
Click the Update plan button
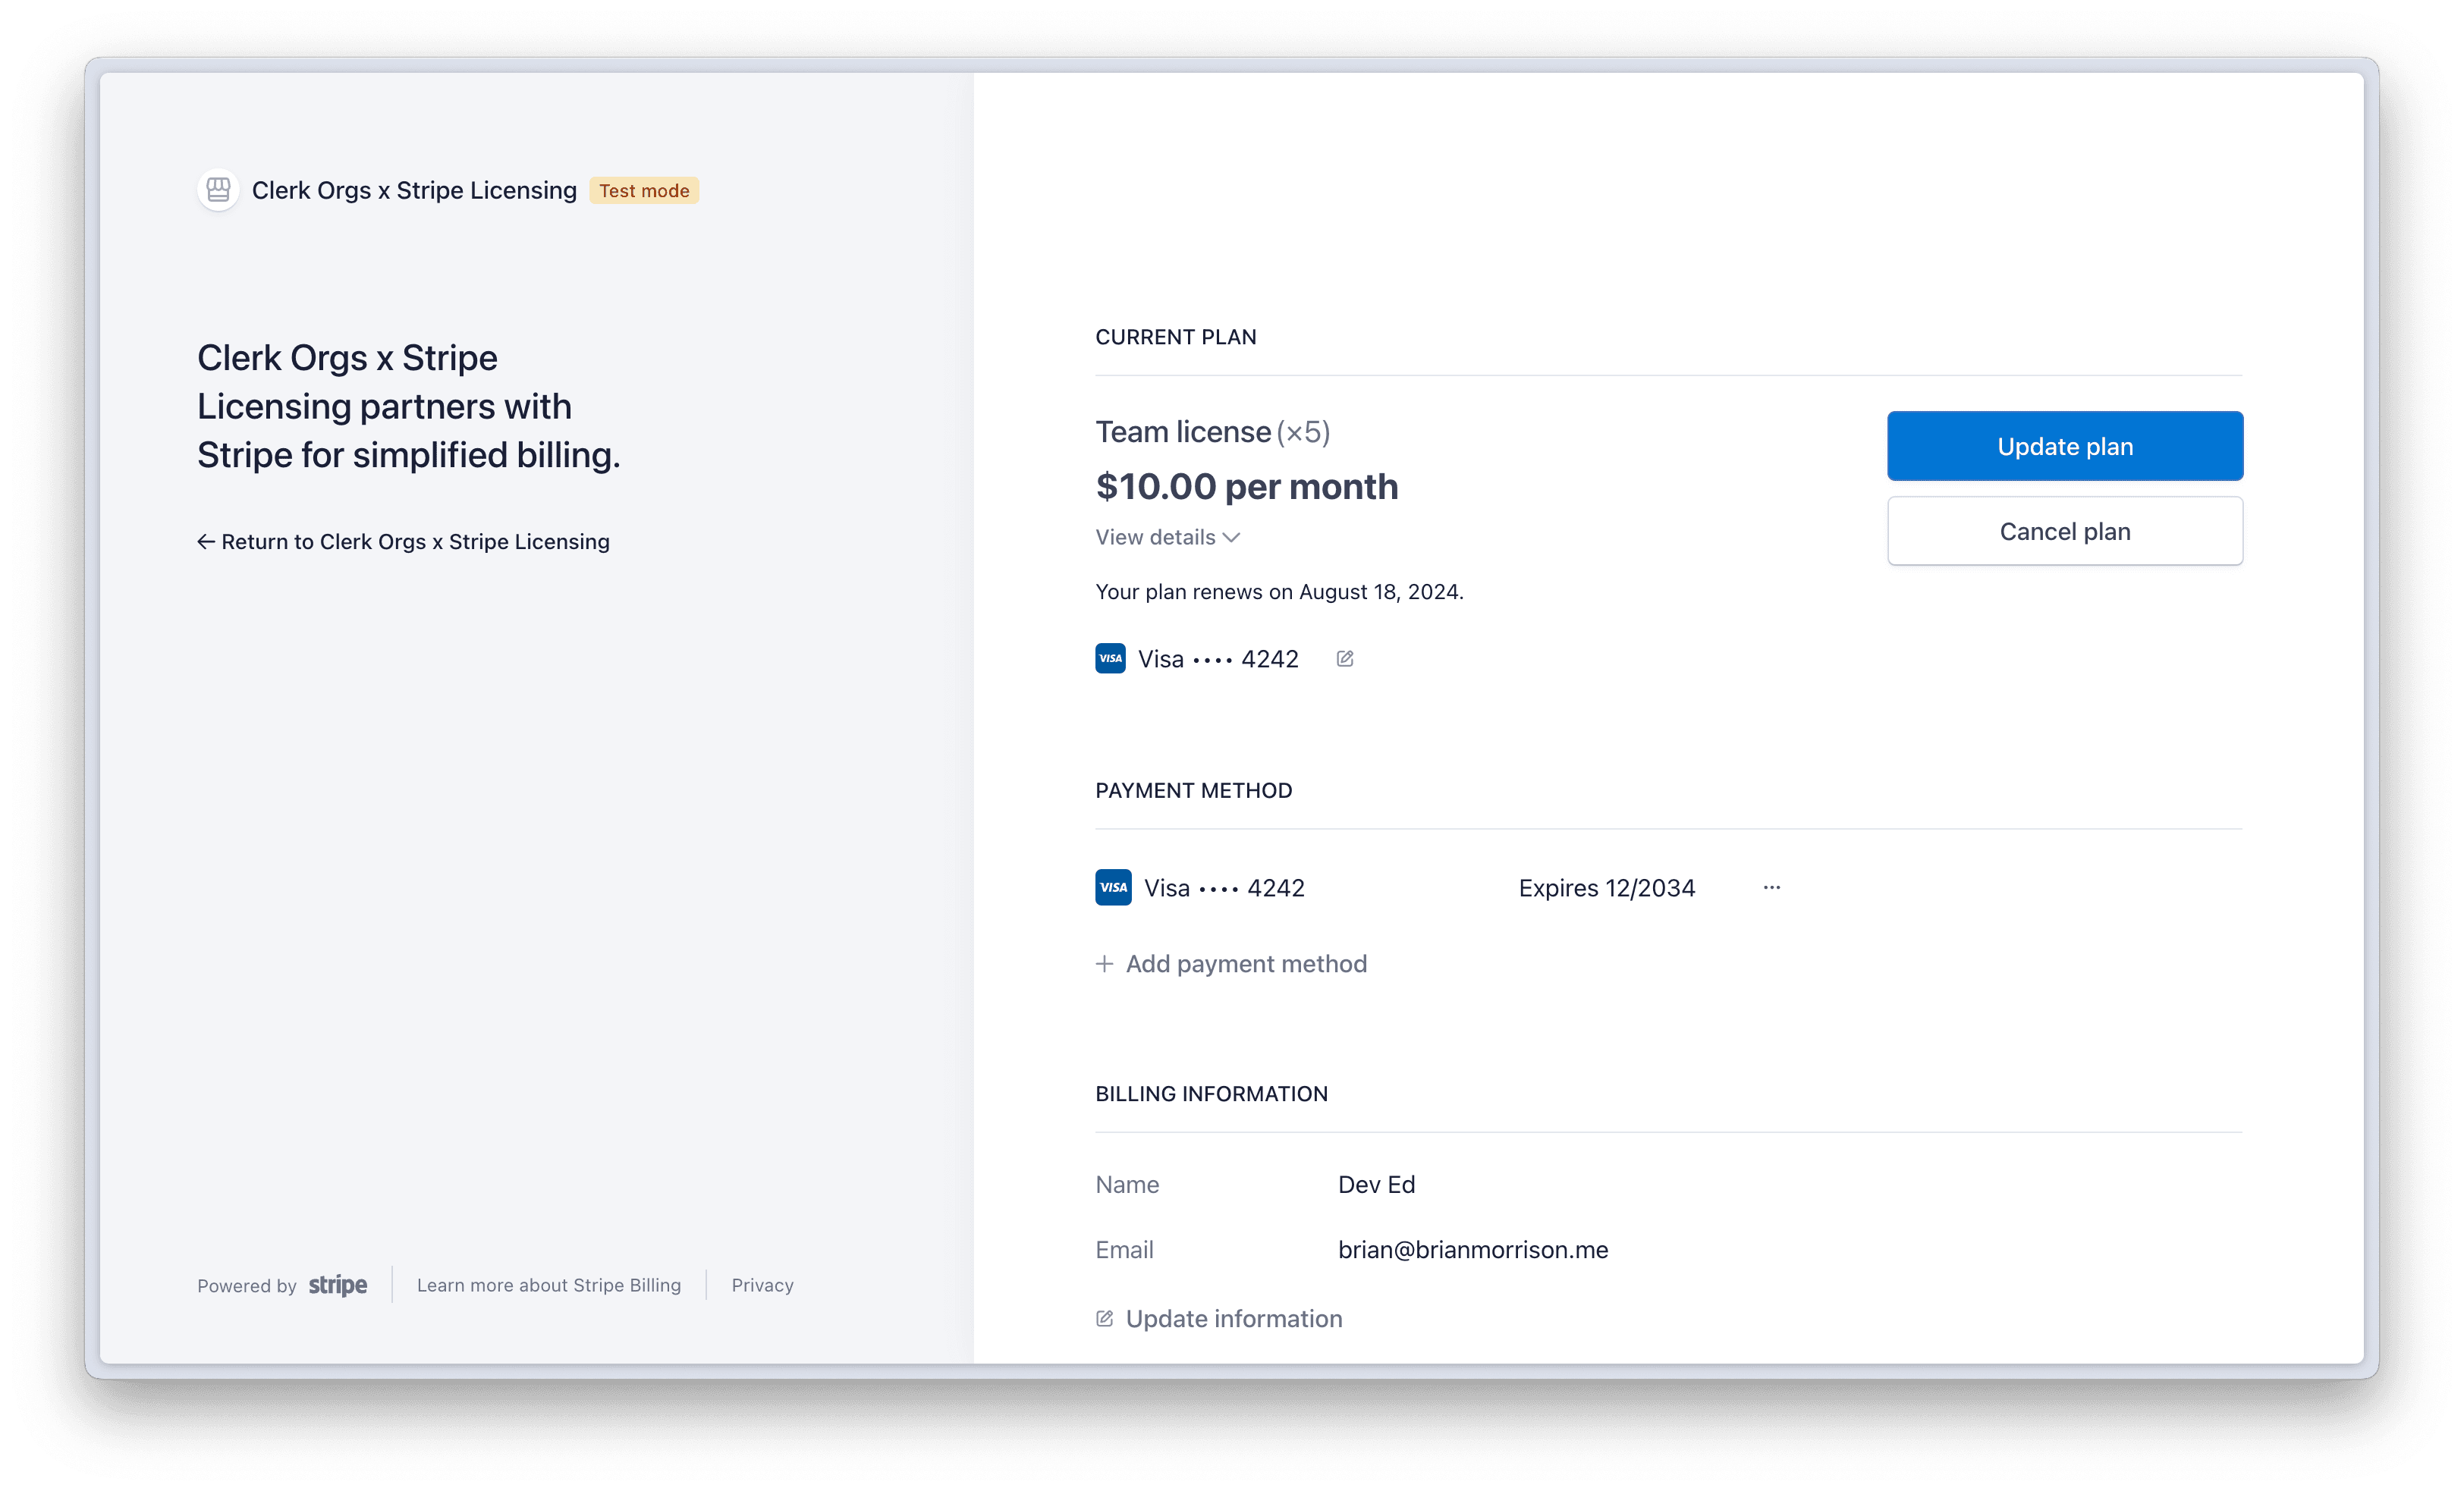pos(2064,446)
